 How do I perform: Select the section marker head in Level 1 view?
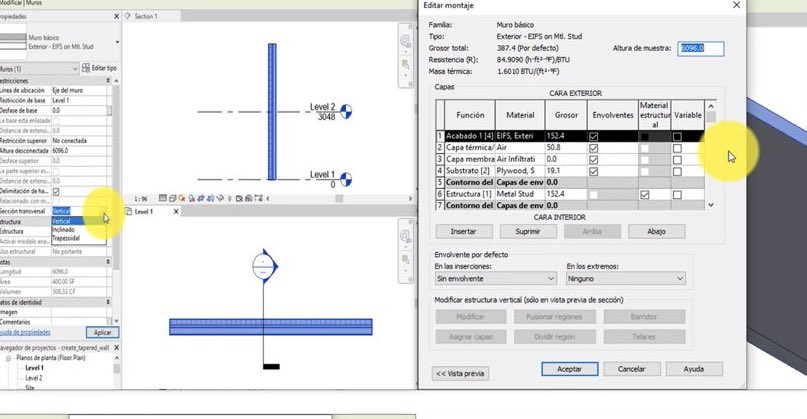pos(265,266)
